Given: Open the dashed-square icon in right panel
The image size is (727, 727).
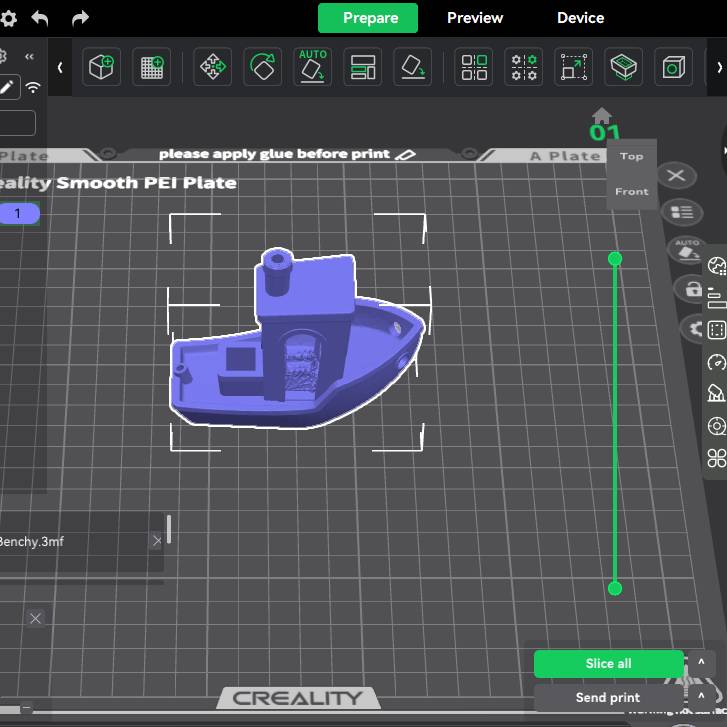Looking at the screenshot, I should coord(716,330).
